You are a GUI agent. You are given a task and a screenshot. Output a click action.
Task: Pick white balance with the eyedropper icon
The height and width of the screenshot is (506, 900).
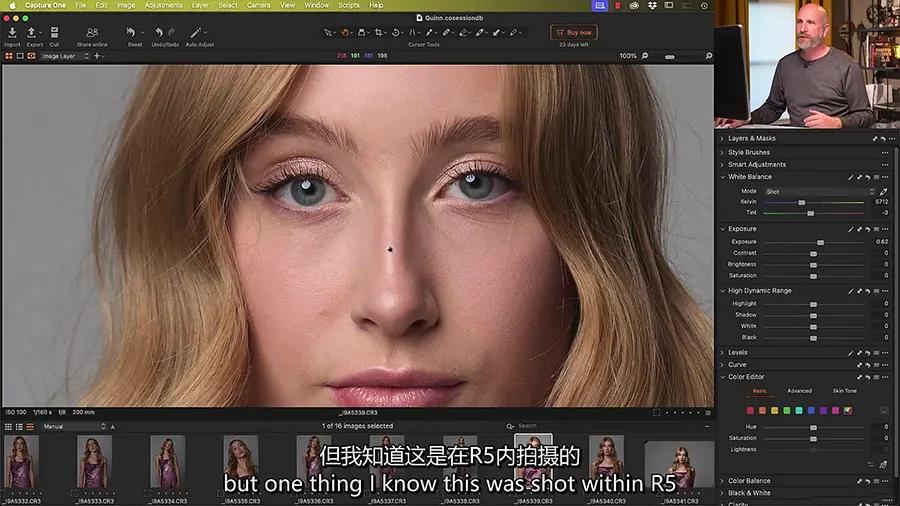pos(883,191)
